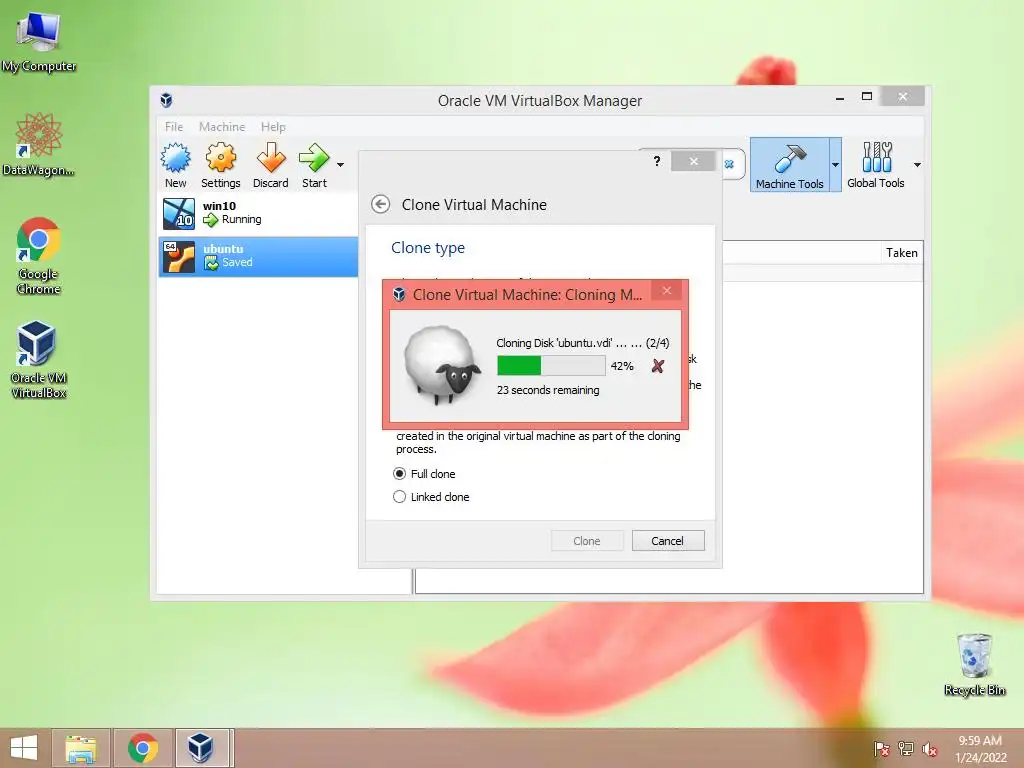Select the Full clone radio button
This screenshot has height=768, width=1024.
point(400,473)
